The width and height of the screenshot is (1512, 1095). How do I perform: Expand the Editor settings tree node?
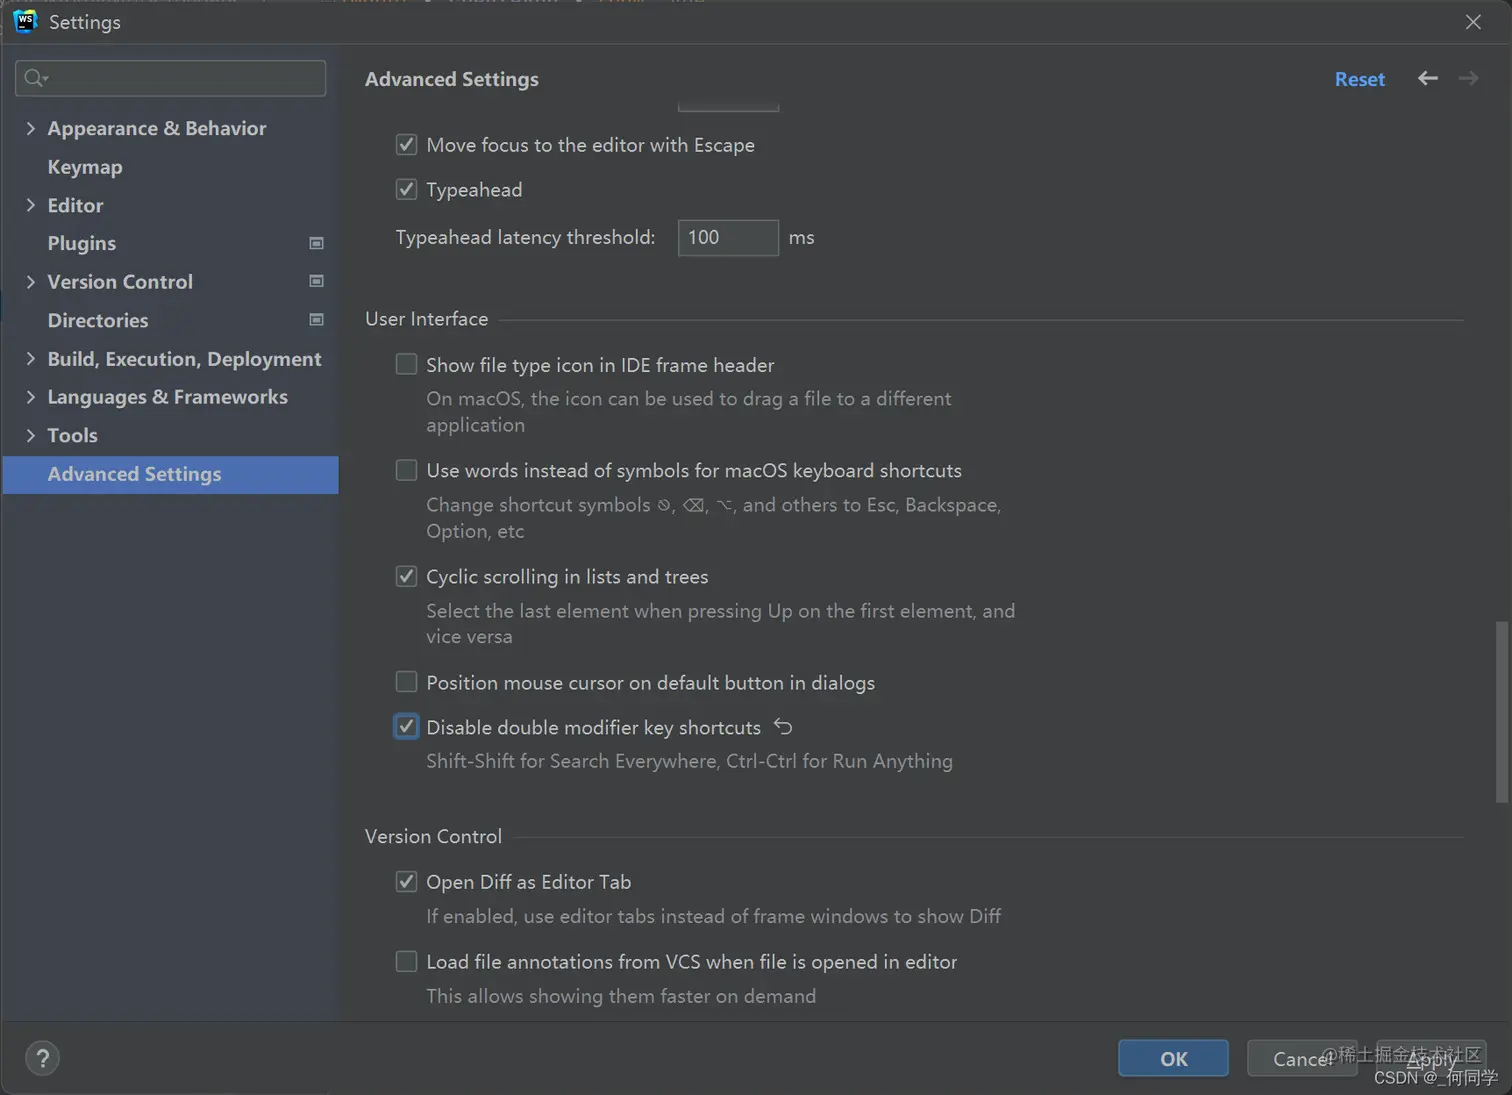pyautogui.click(x=30, y=205)
